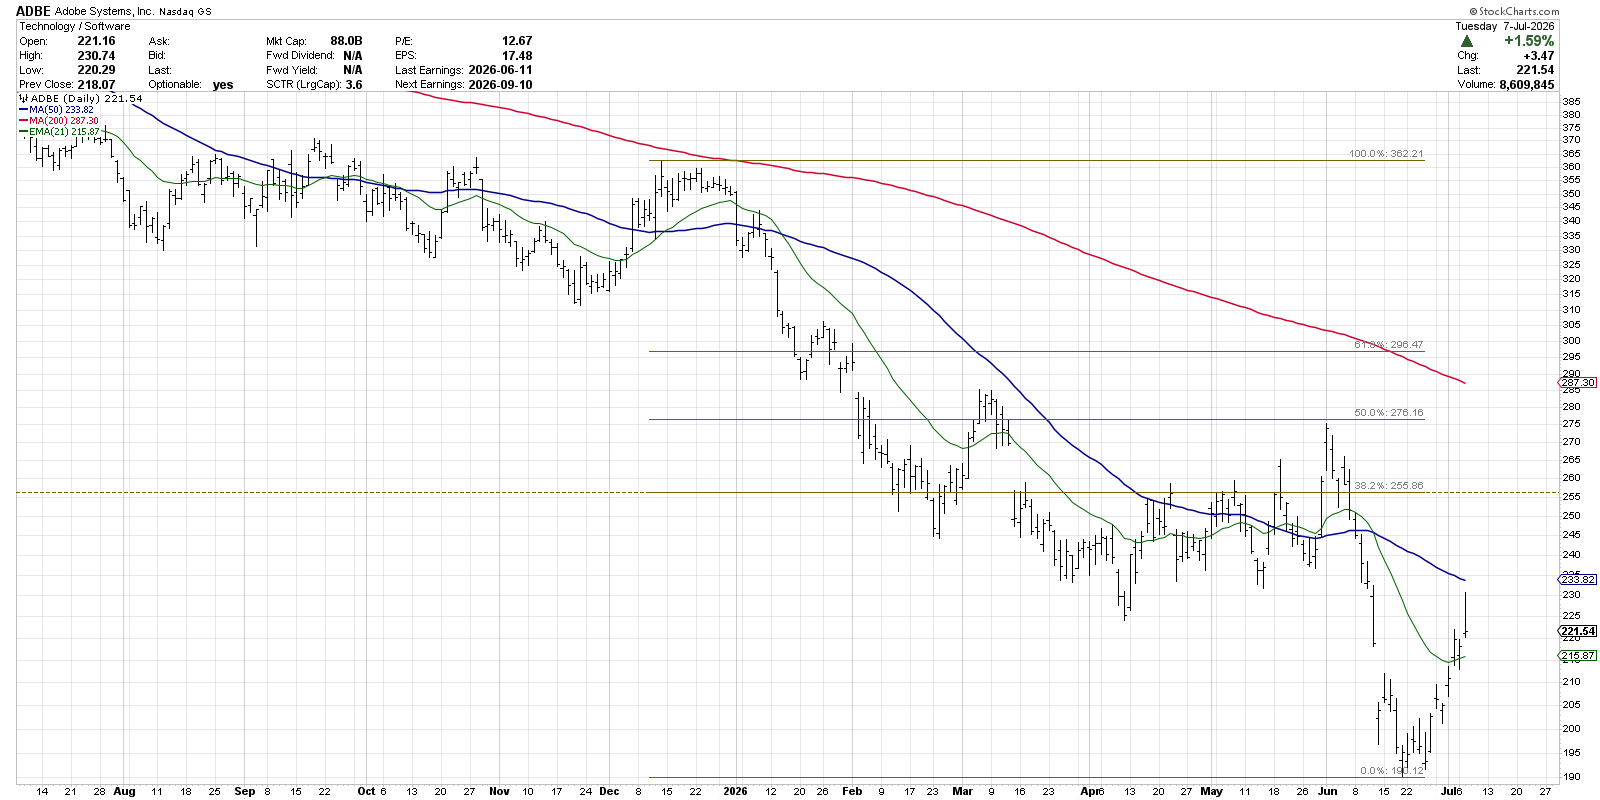The height and width of the screenshot is (800, 1600).
Task: Click the Jun label on the date axis
Action: coord(1327,791)
